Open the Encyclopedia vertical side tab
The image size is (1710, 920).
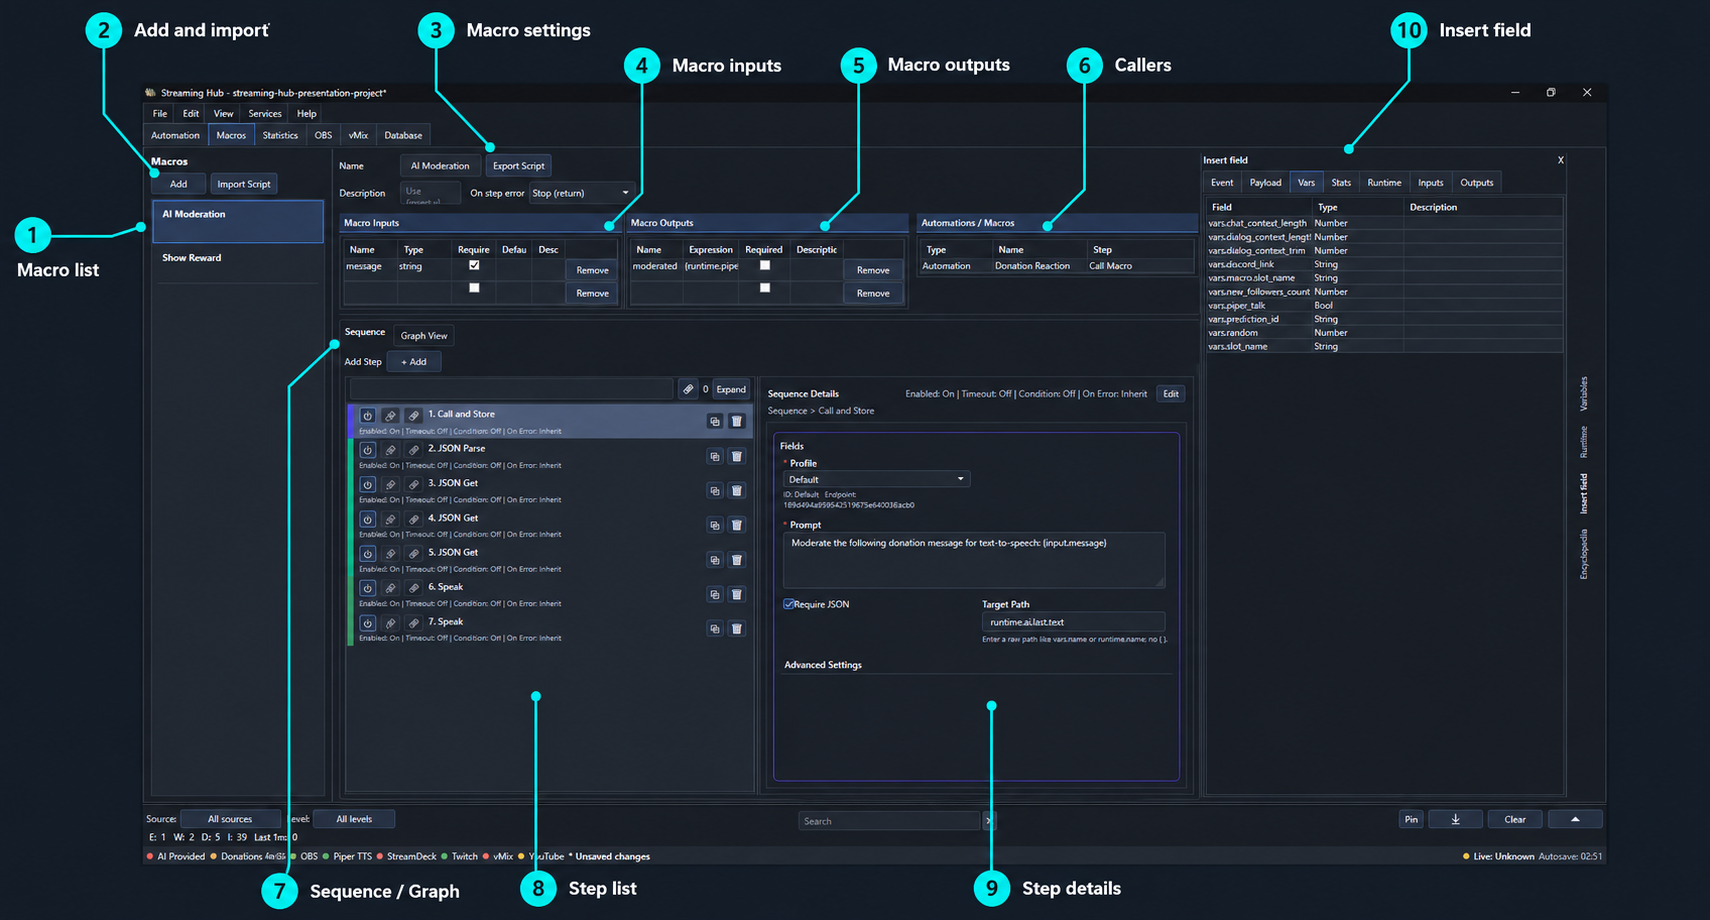[1584, 555]
